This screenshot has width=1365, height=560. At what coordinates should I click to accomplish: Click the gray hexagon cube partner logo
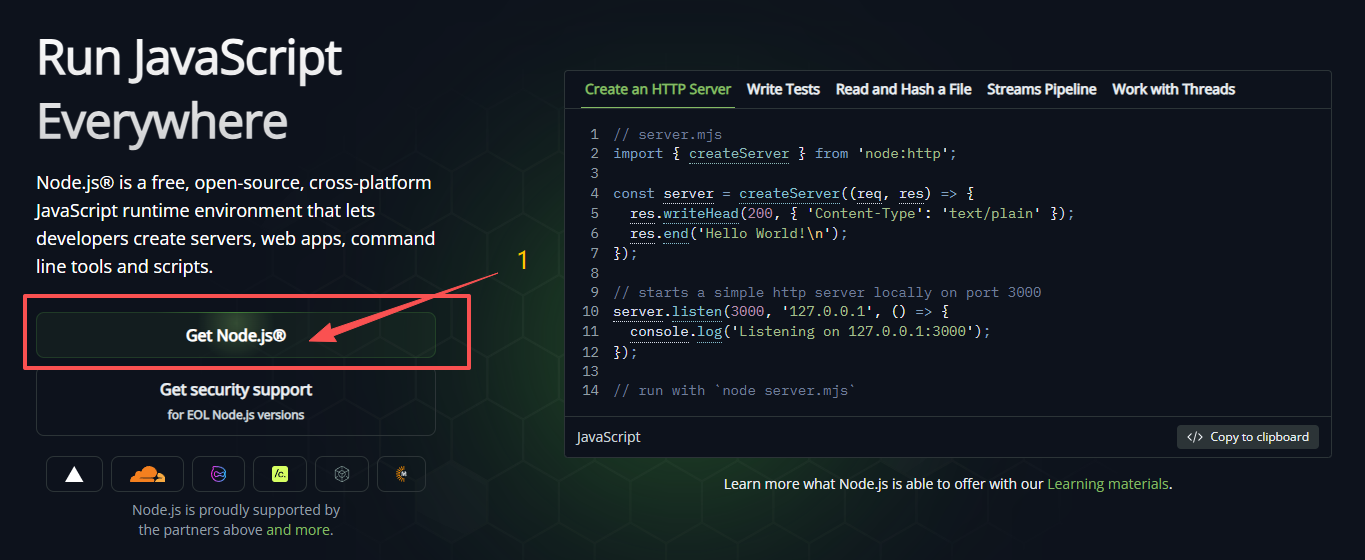(341, 474)
